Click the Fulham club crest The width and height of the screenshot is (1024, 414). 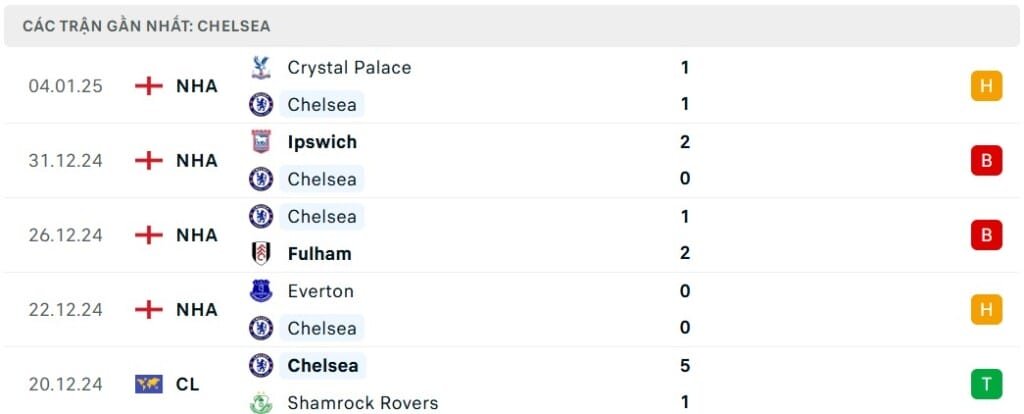tap(261, 253)
